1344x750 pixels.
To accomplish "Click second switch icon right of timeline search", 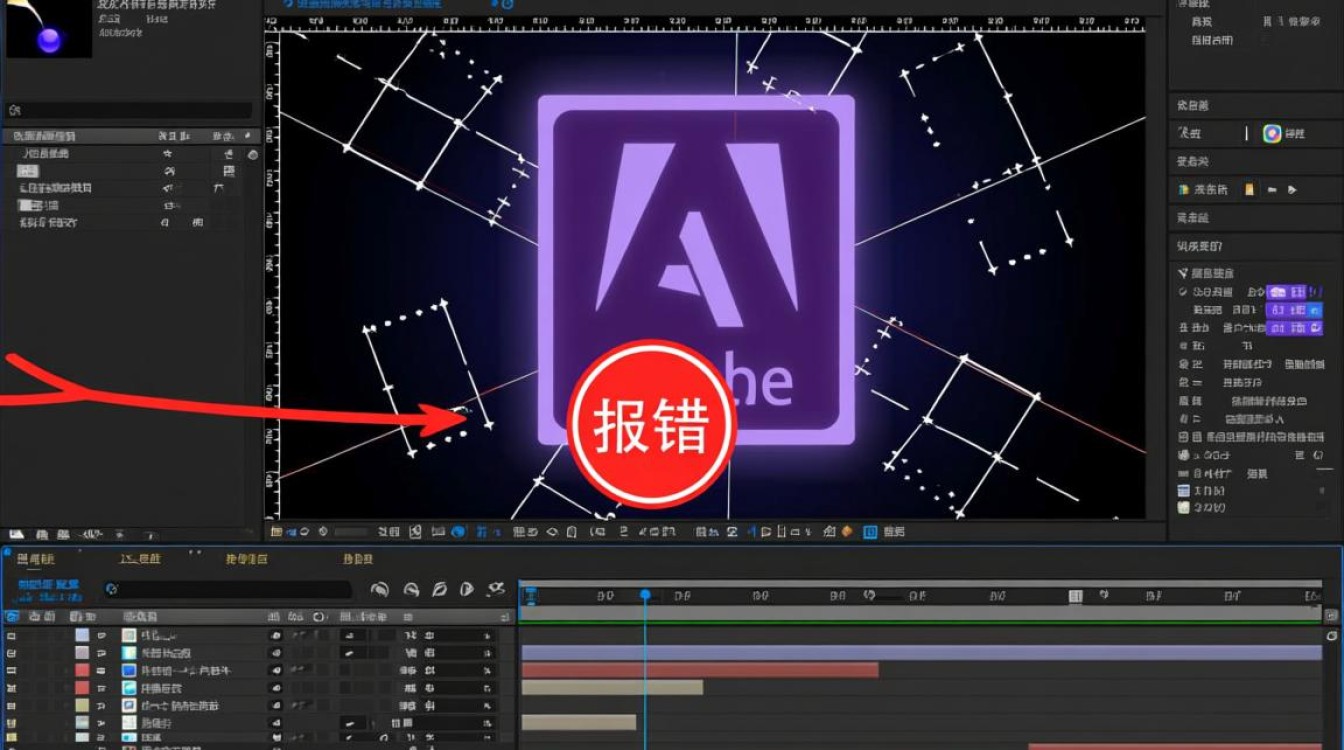I will [x=409, y=590].
